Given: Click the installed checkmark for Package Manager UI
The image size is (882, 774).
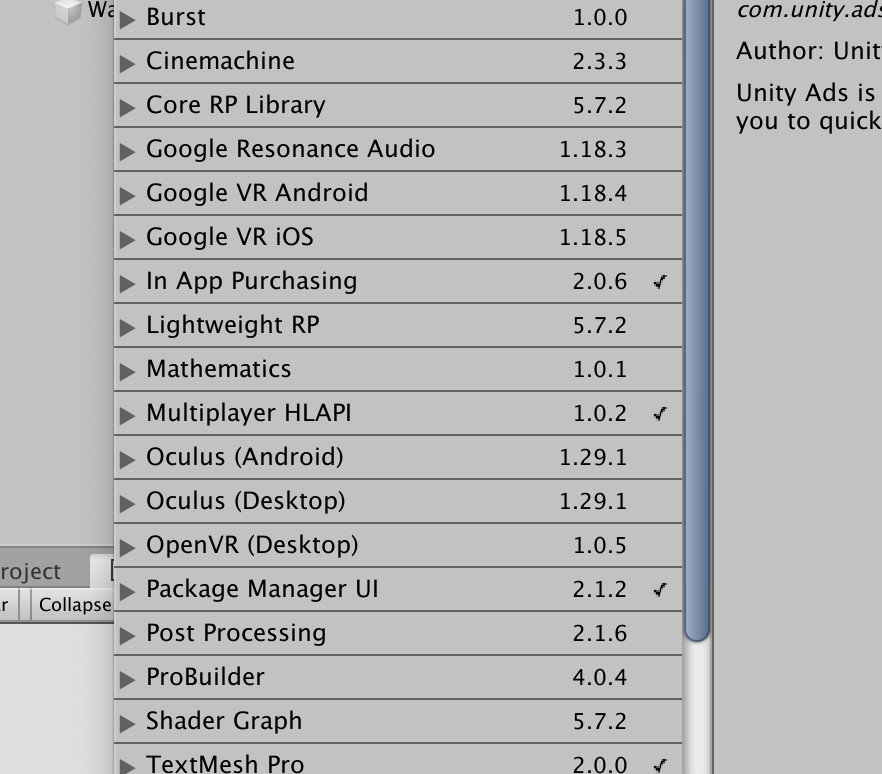Looking at the screenshot, I should point(660,590).
